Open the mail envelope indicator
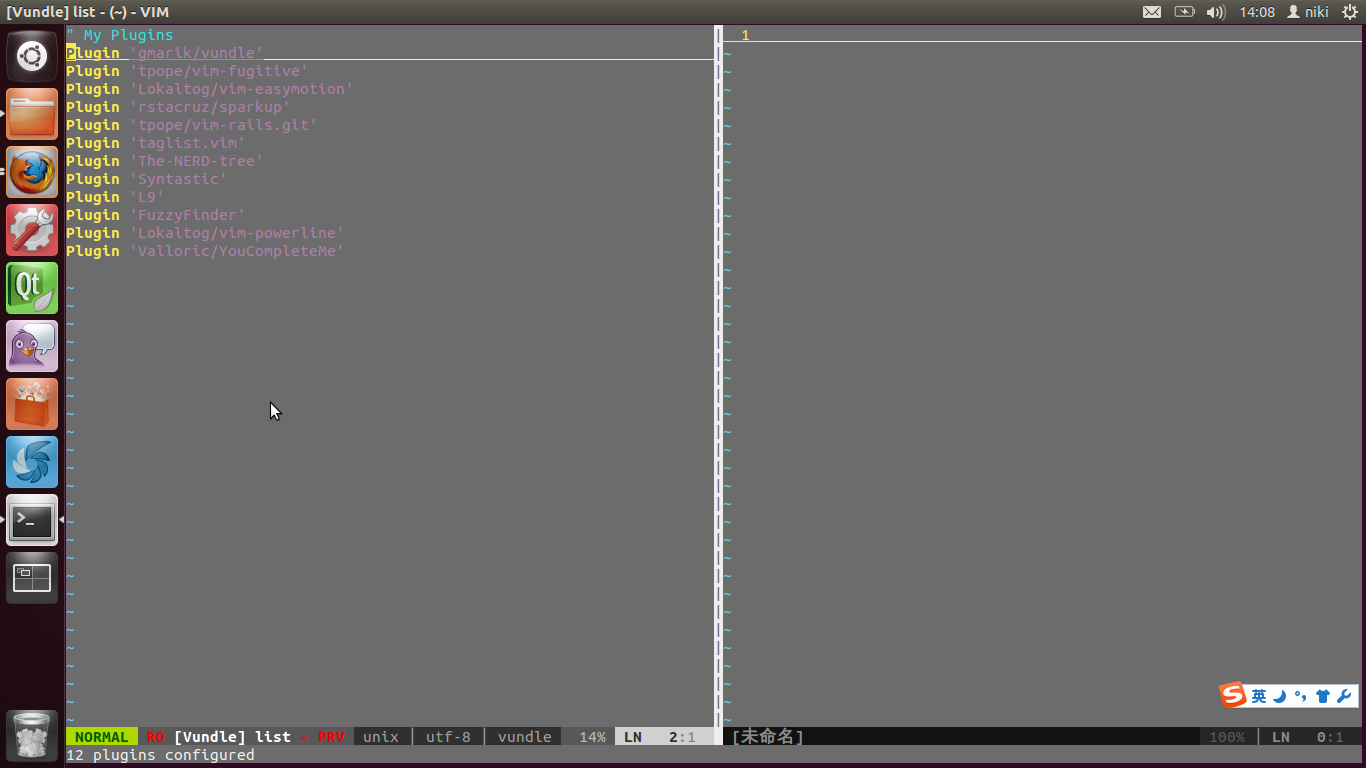The height and width of the screenshot is (768, 1366). coord(1152,12)
